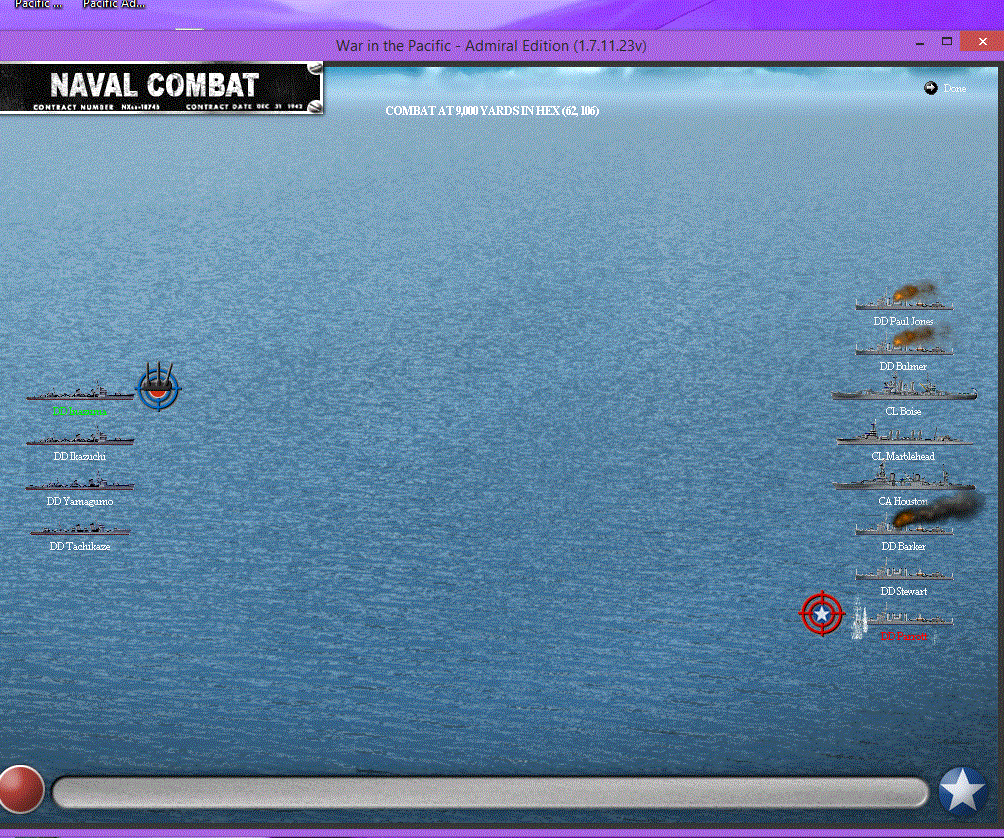Click the Allied white star emblem
The height and width of the screenshot is (838, 1004).
pyautogui.click(x=962, y=791)
